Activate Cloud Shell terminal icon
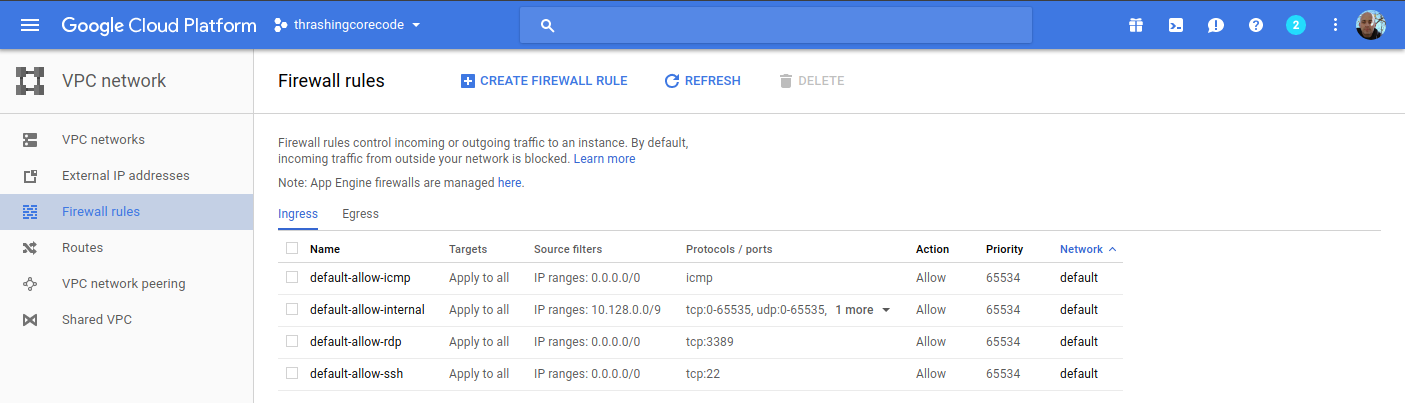 (1176, 25)
